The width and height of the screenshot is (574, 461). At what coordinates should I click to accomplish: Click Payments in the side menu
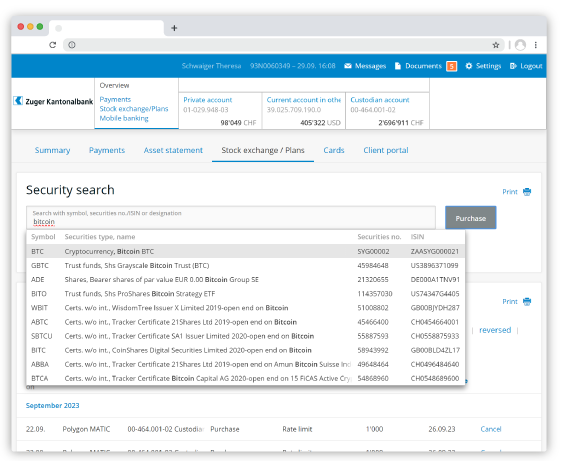[x=115, y=99]
